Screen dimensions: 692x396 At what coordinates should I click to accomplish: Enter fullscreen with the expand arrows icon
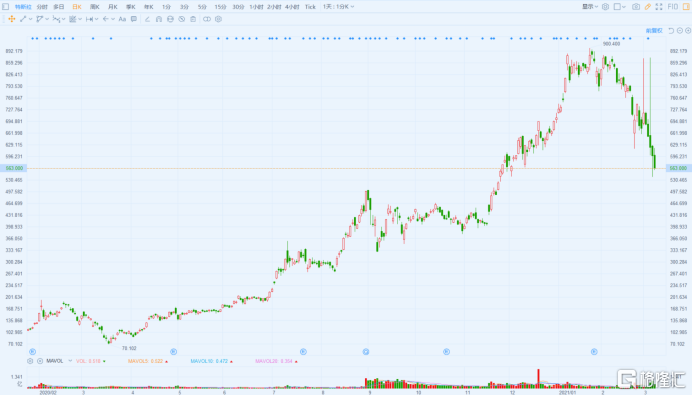pos(659,7)
